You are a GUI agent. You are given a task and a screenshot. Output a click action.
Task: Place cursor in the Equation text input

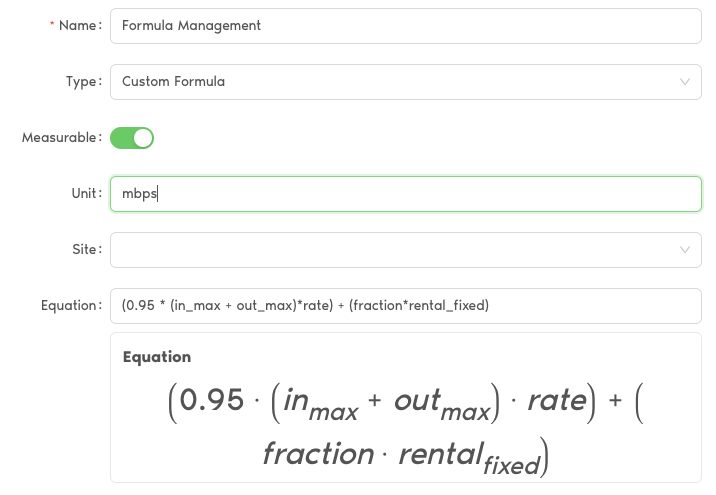tap(405, 306)
